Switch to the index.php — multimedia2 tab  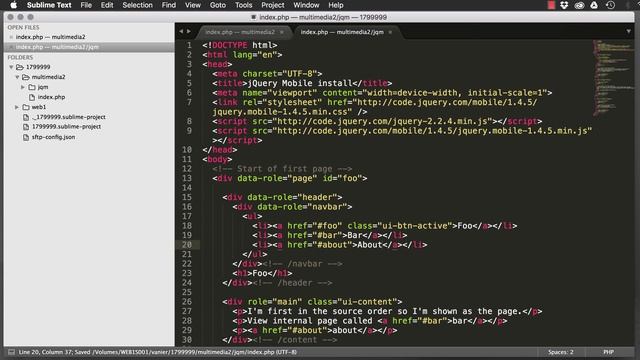point(240,32)
